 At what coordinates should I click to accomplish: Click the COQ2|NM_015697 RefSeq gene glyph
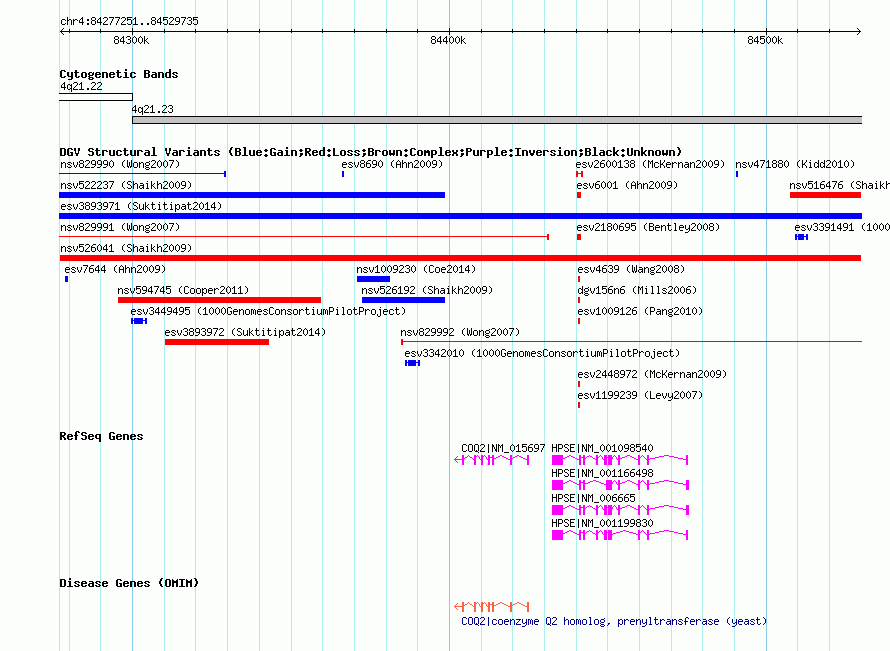(492, 460)
